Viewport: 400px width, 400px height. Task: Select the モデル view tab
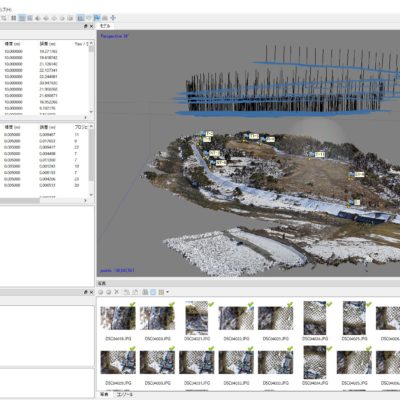105,26
